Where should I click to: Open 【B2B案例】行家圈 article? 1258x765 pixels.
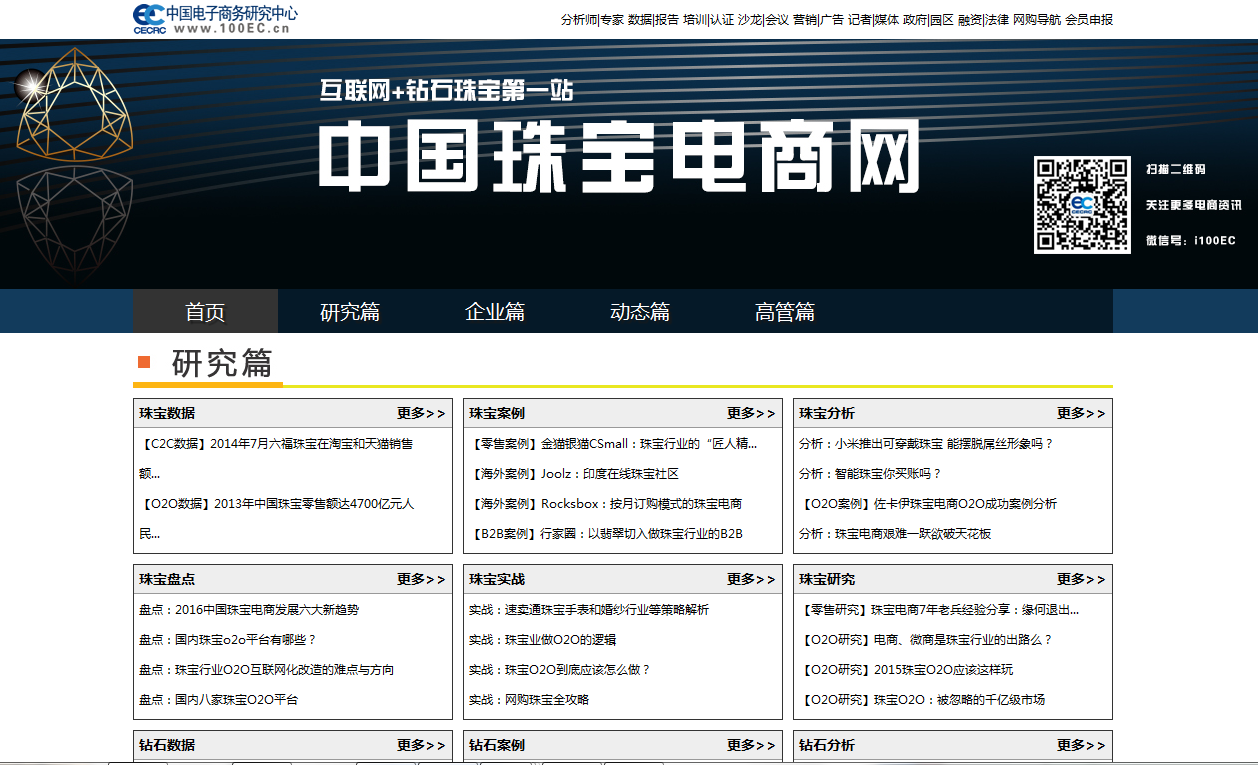point(606,533)
